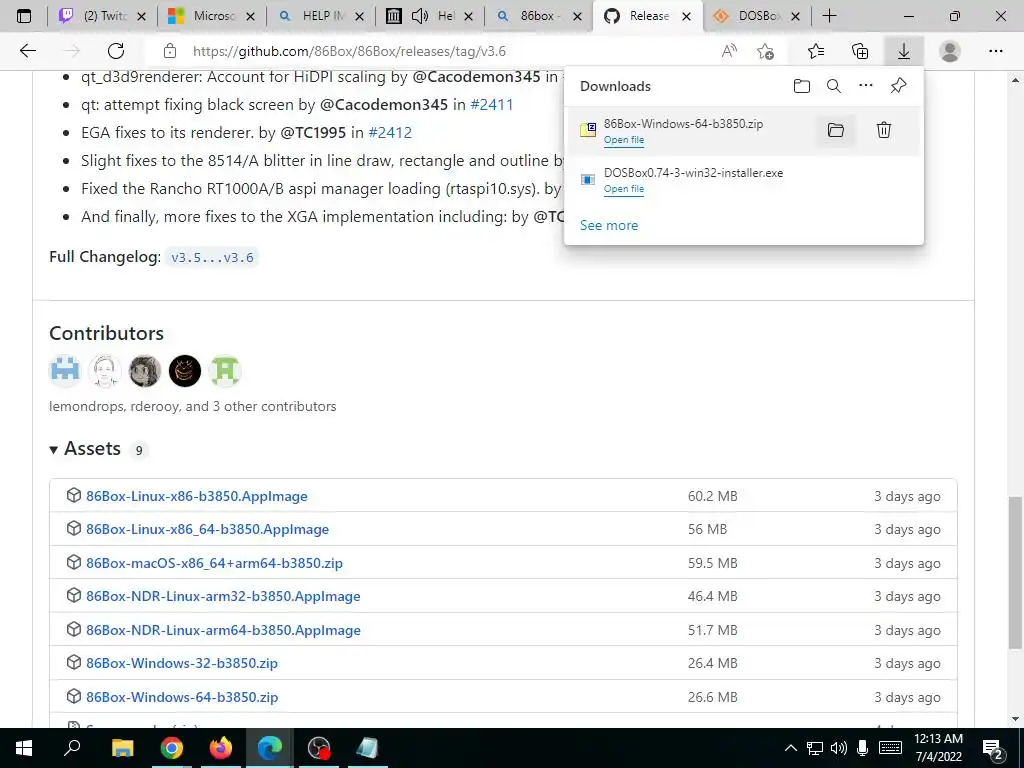
Task: Open the Edge tab actions menu icon
Action: 24,16
